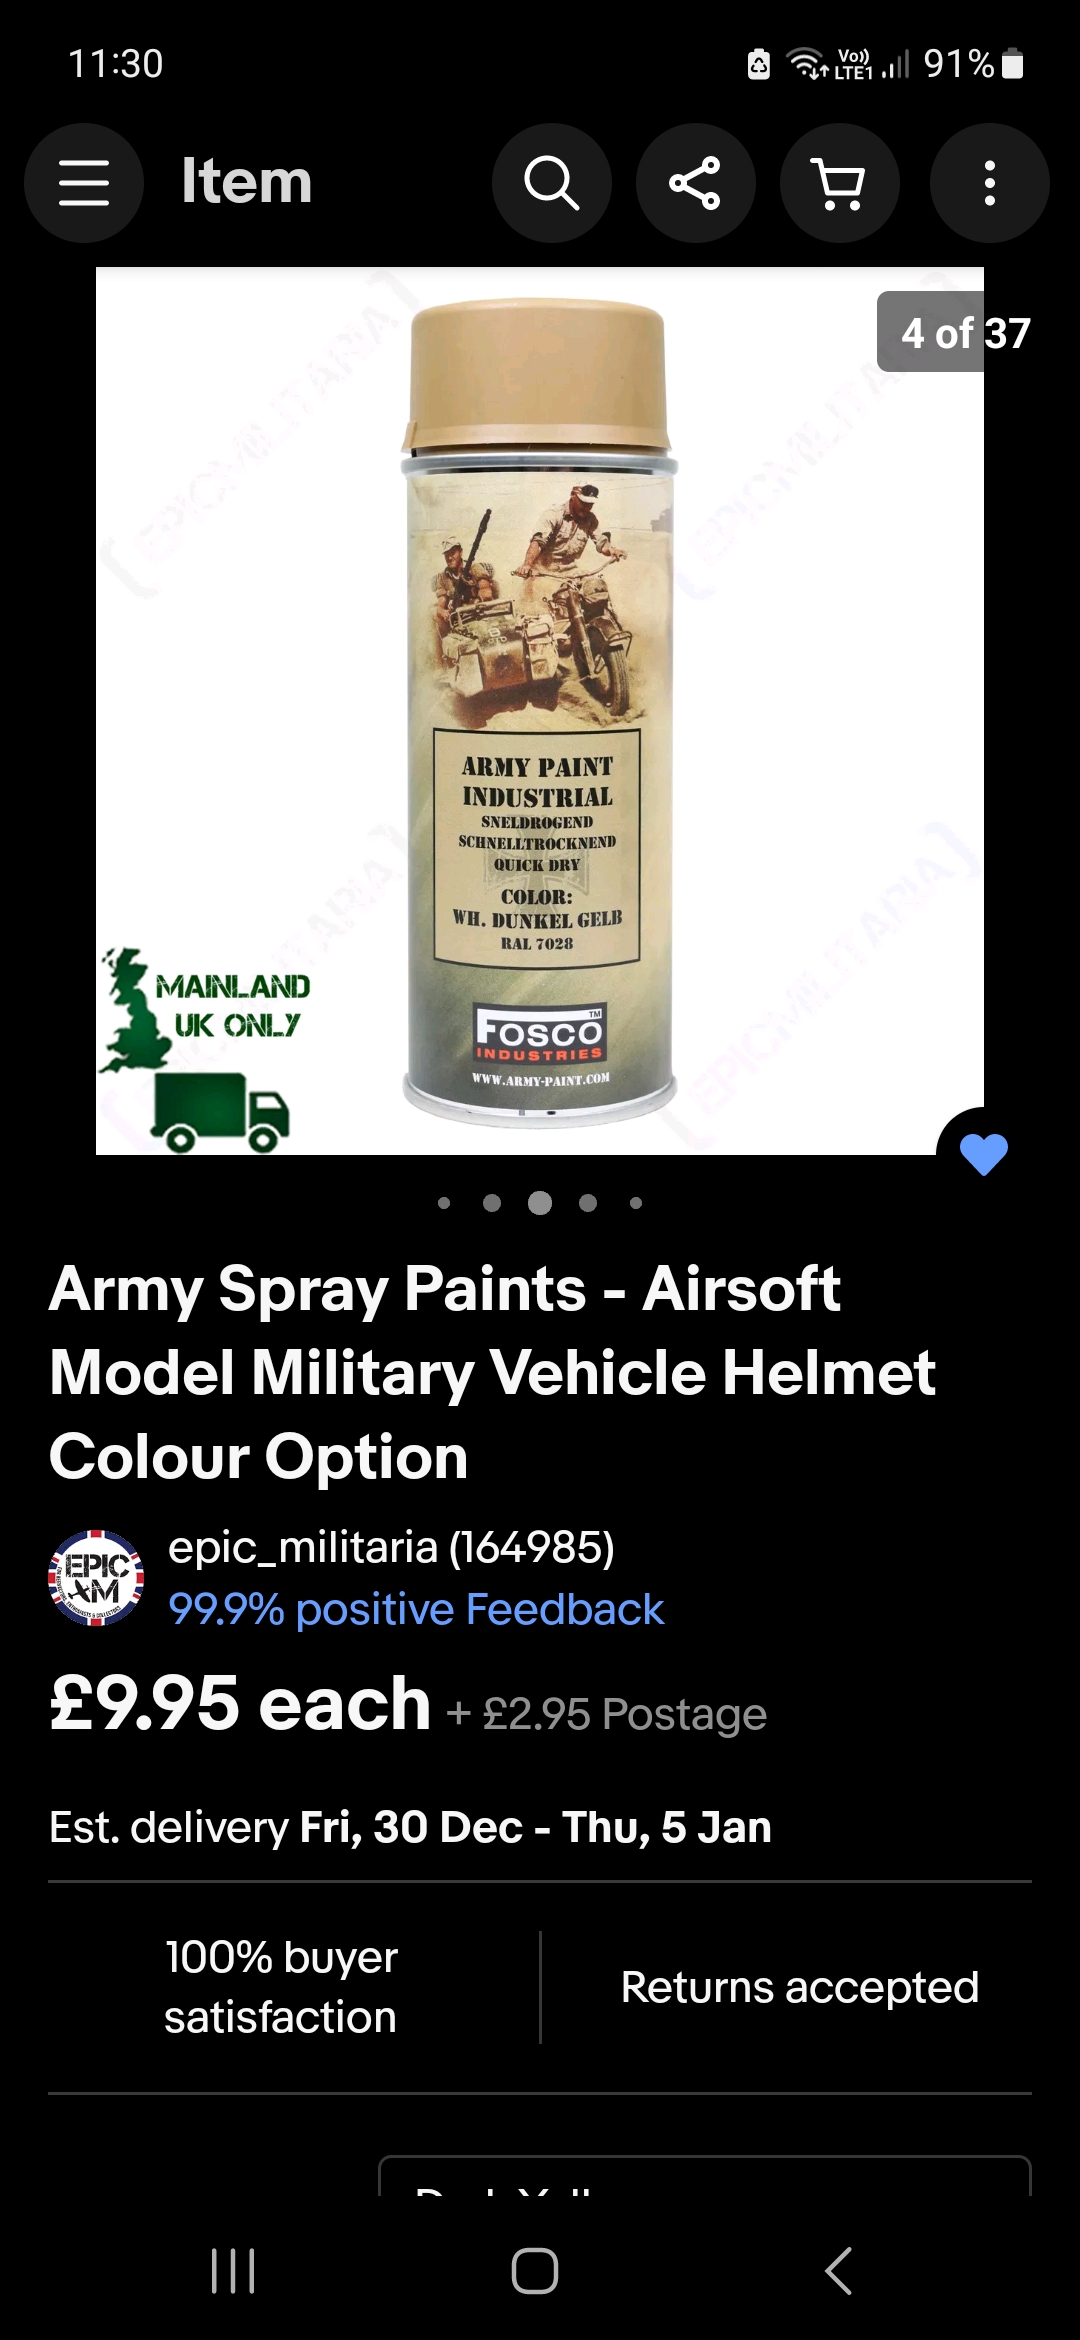Share this item listing
The image size is (1080, 2340).
696,183
